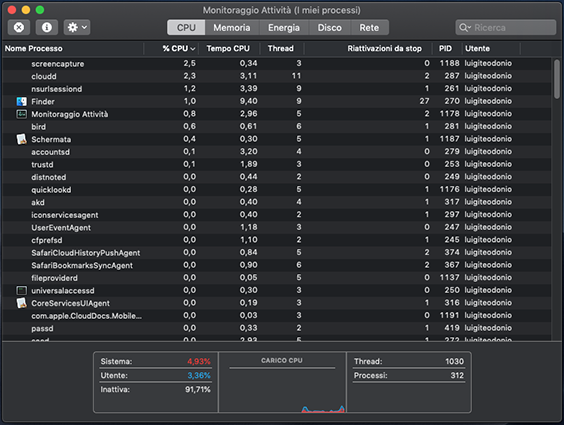This screenshot has height=425, width=564.
Task: Click Finder's Tempo CPU value 9,40
Action: coord(249,101)
